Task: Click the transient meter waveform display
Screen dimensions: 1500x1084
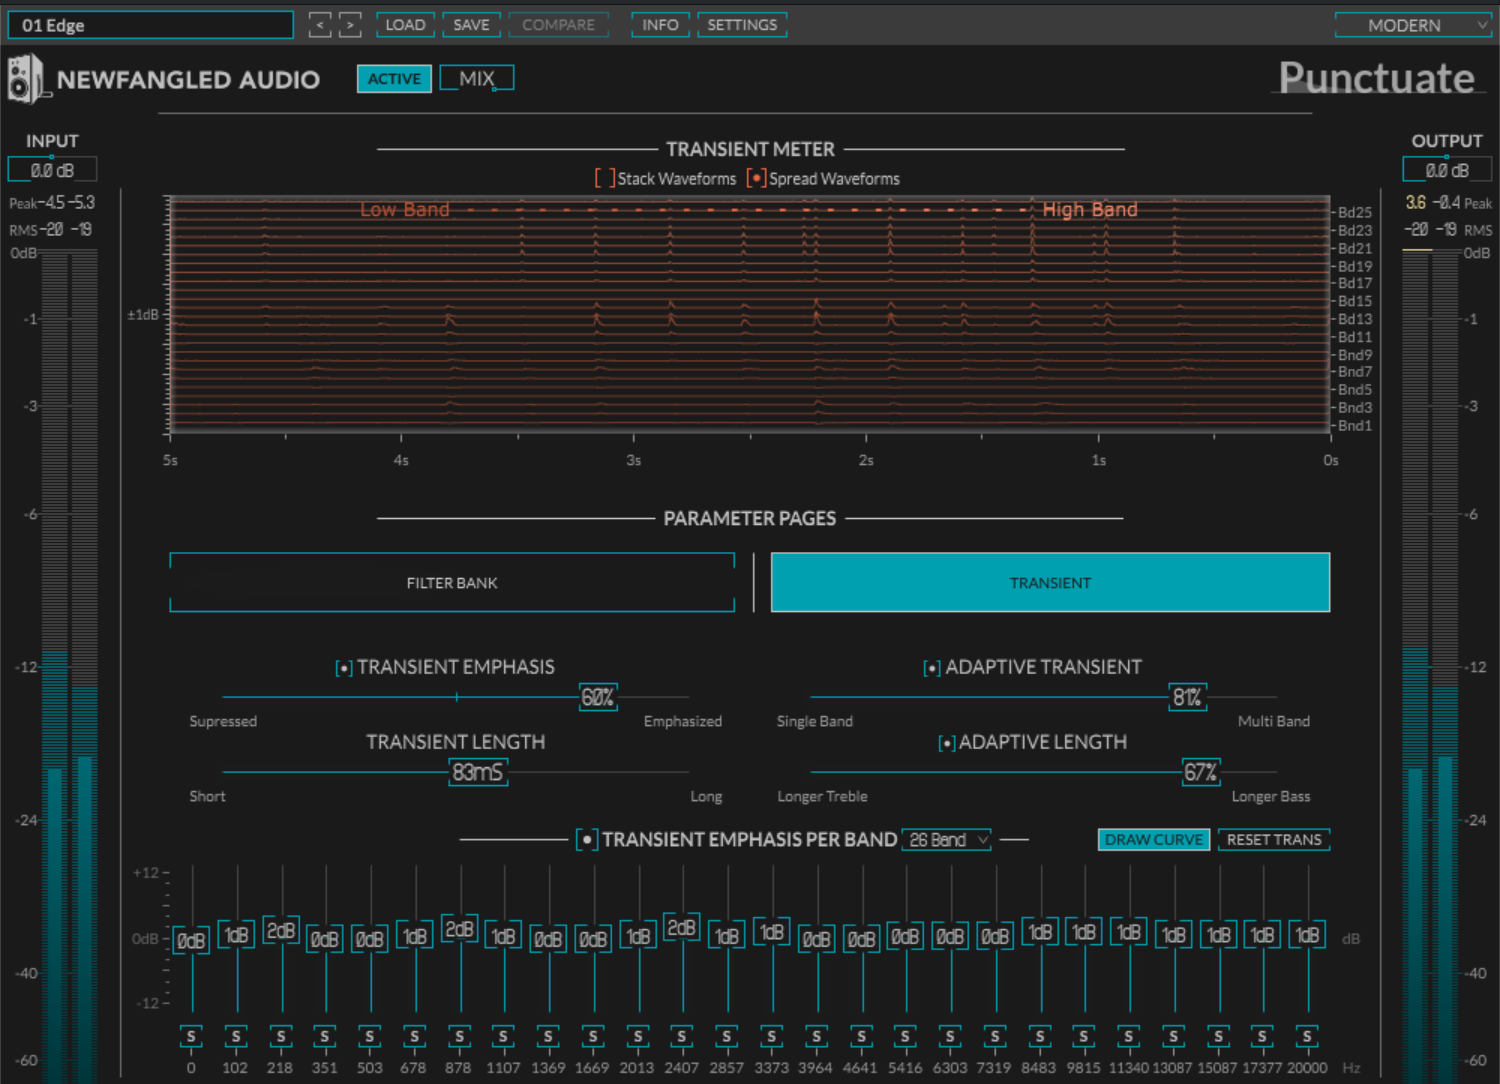Action: coord(750,315)
